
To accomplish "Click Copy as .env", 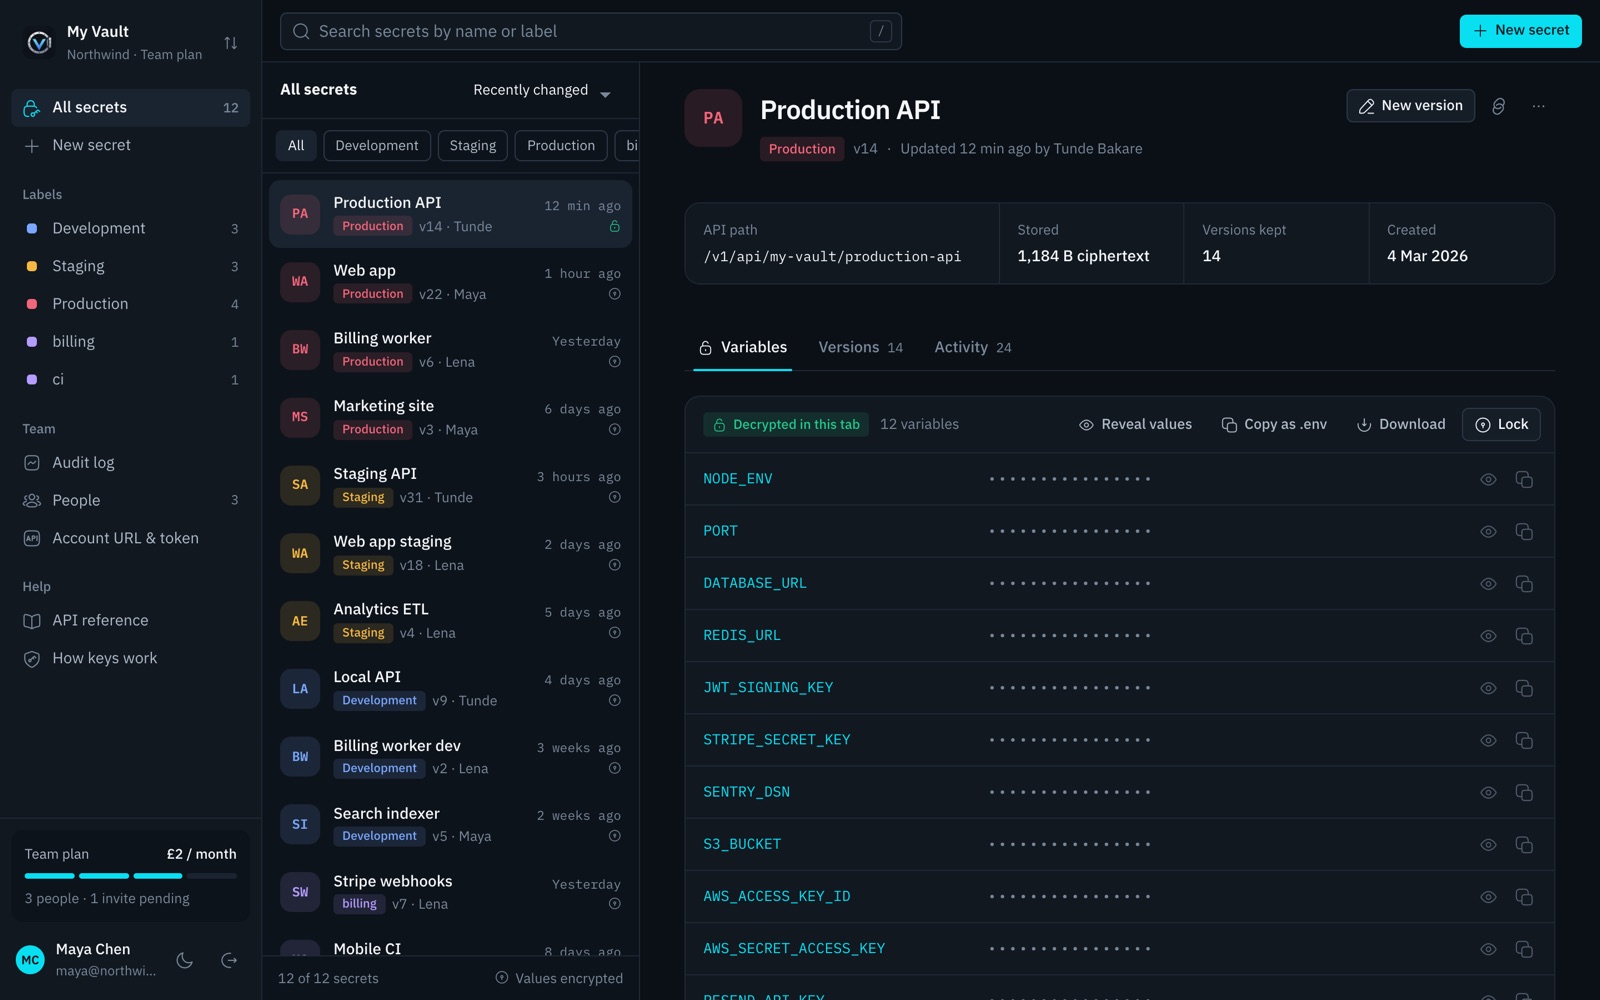I will [1274, 424].
